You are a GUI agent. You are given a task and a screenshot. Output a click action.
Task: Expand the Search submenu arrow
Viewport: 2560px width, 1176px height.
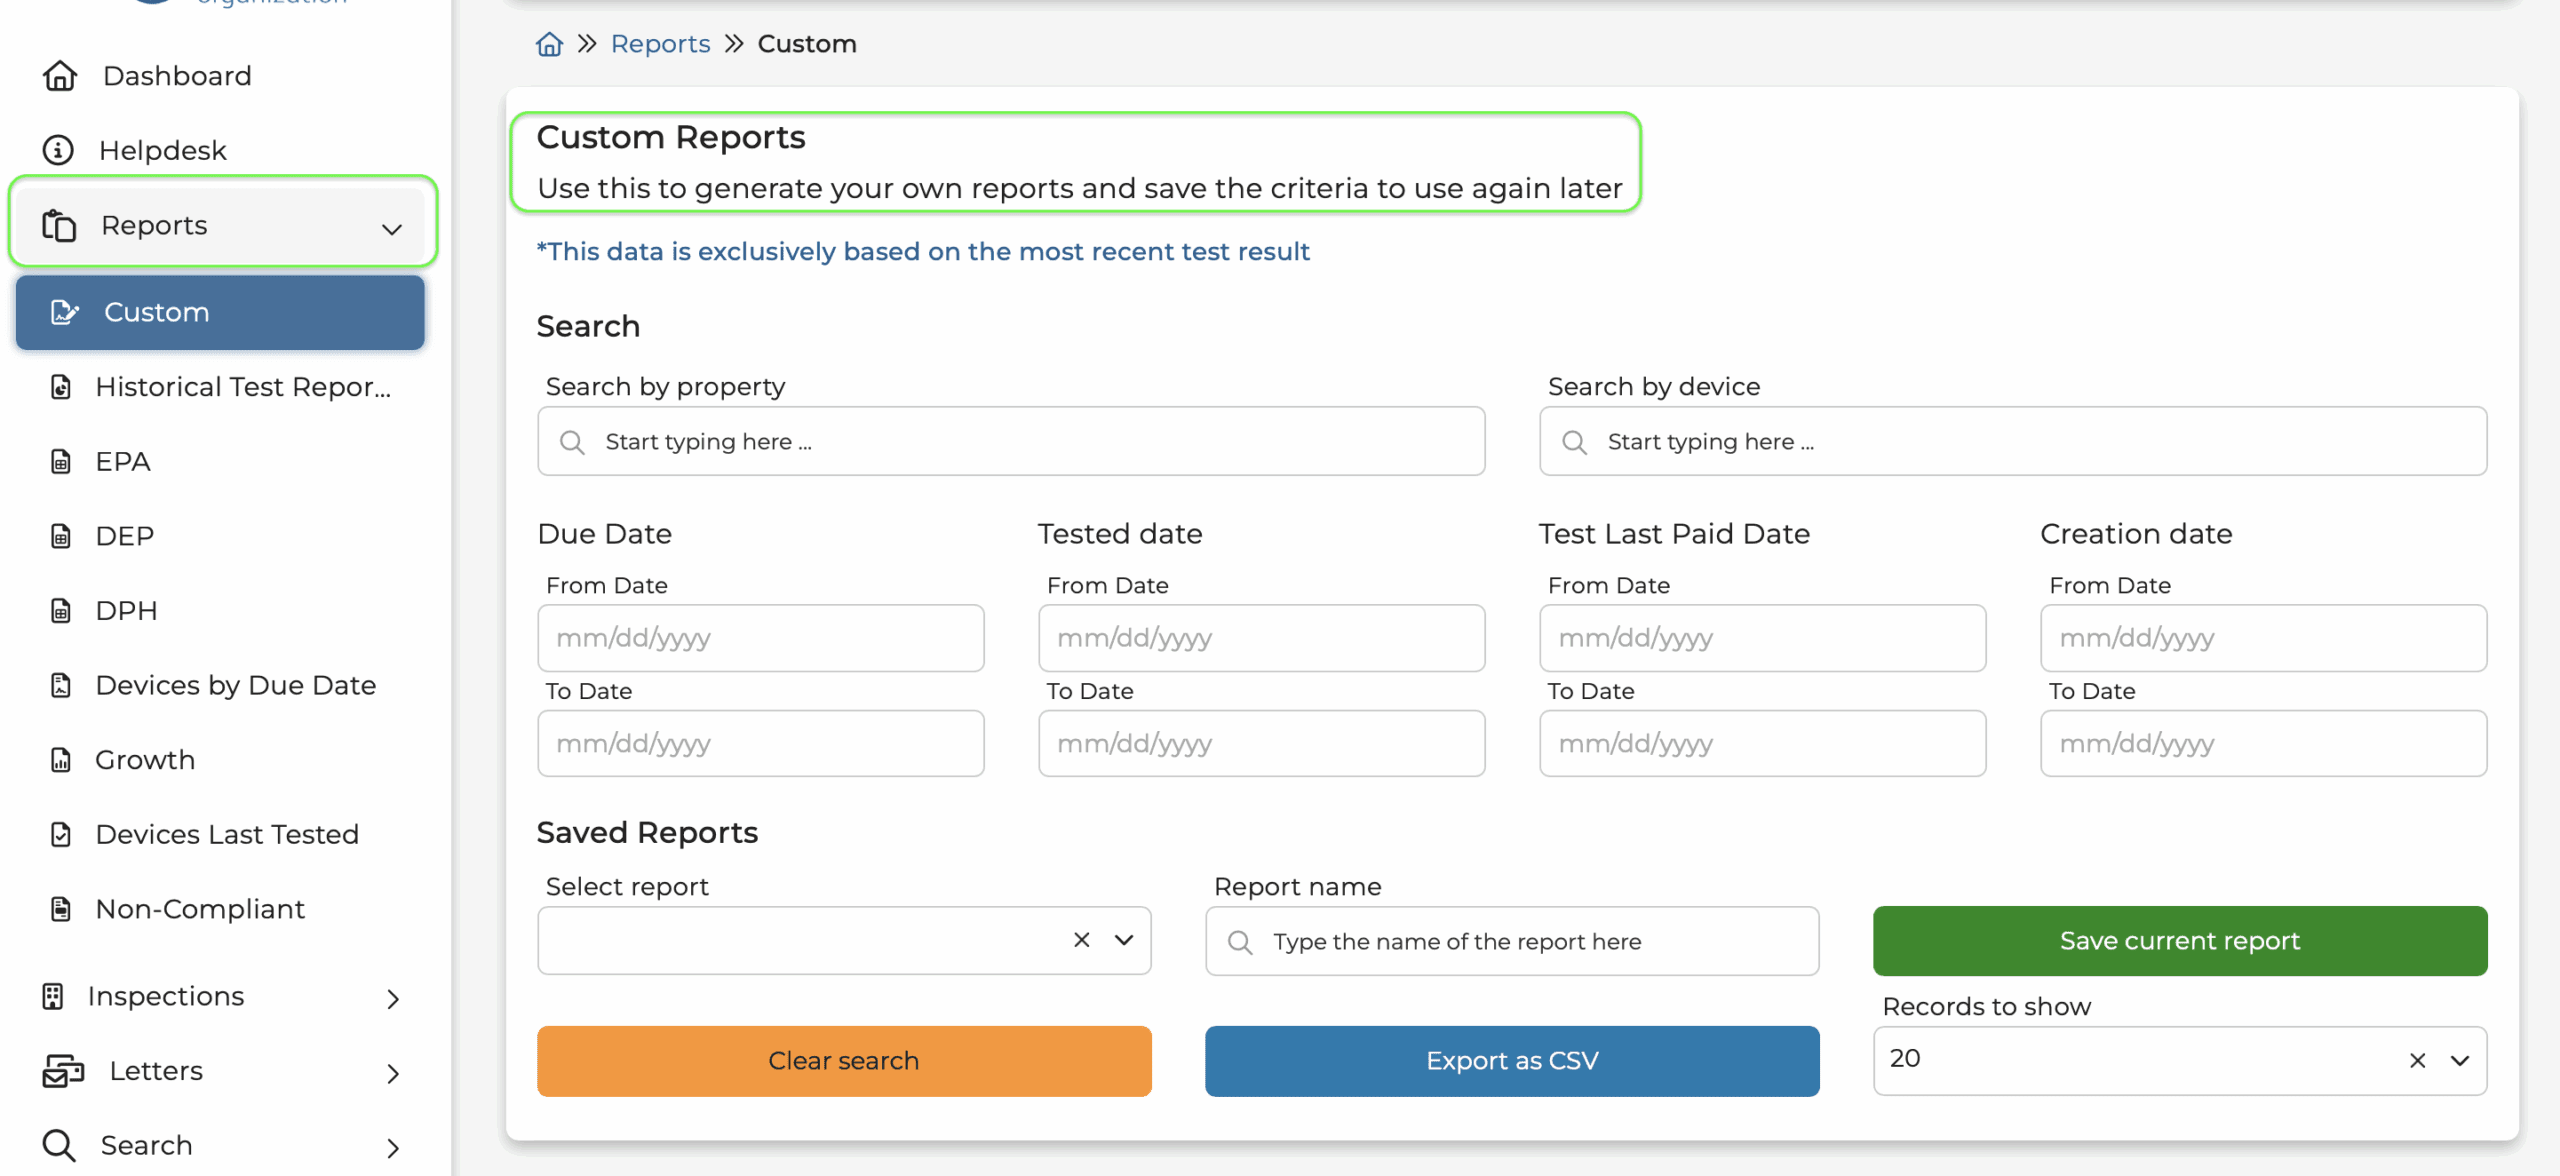(393, 1148)
